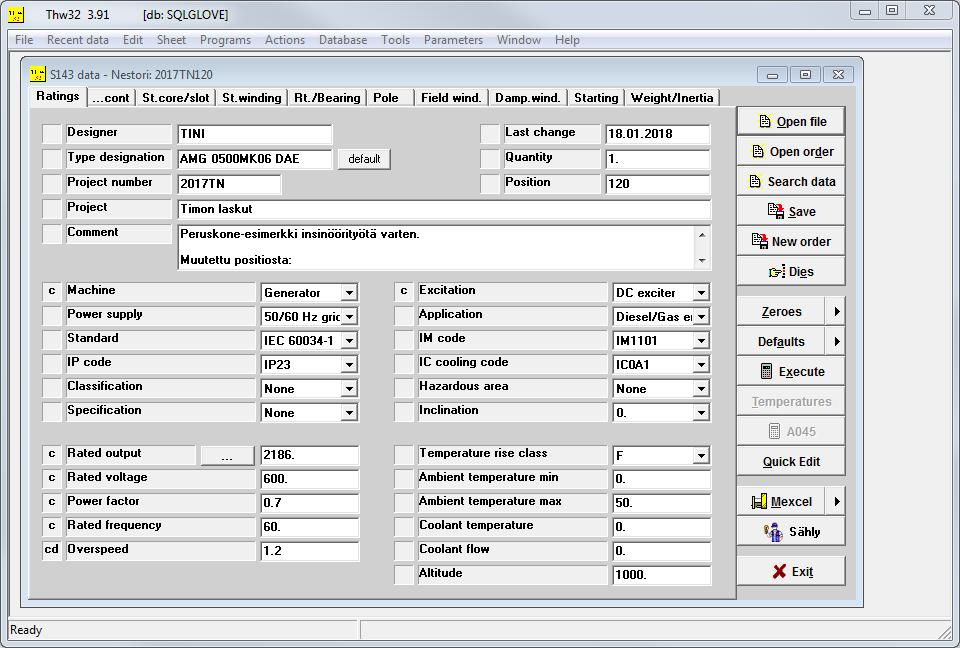960x648 pixels.
Task: Open the Excitation dropdown
Action: coord(701,293)
